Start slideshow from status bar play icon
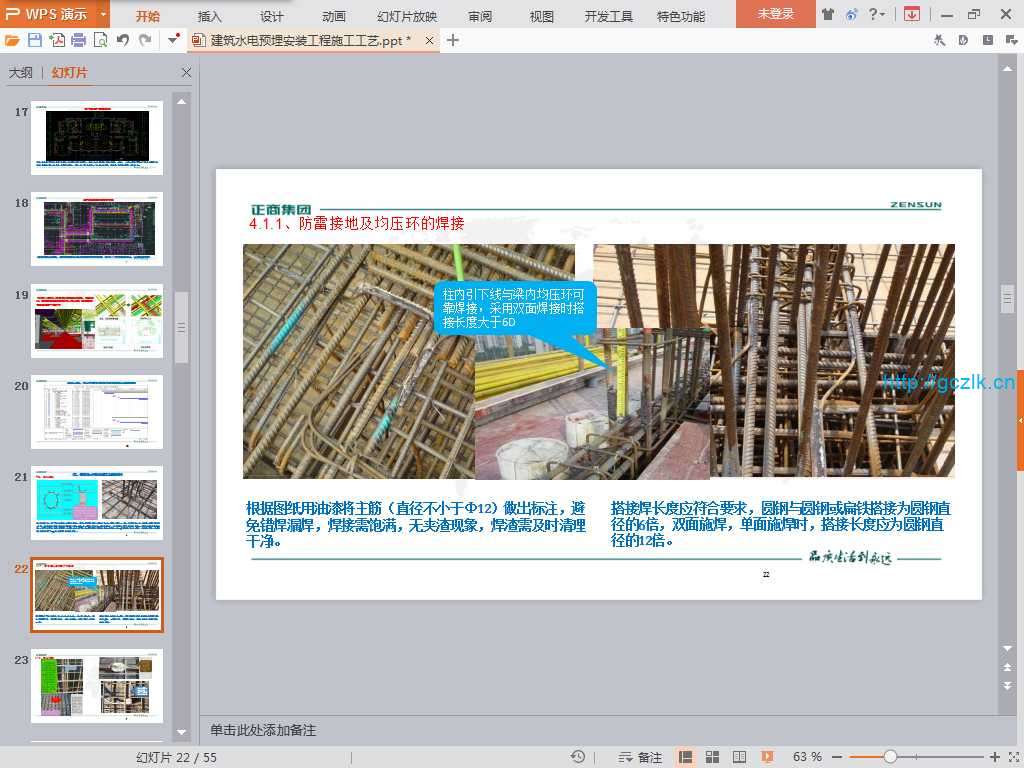 point(767,757)
